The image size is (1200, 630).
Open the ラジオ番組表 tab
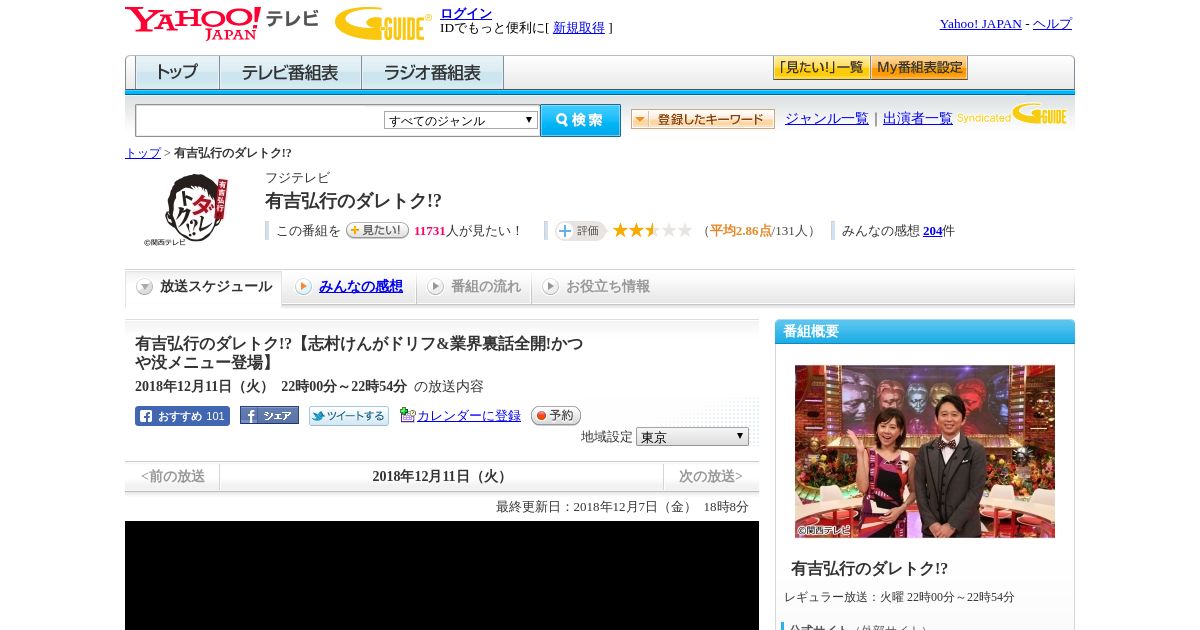point(432,73)
